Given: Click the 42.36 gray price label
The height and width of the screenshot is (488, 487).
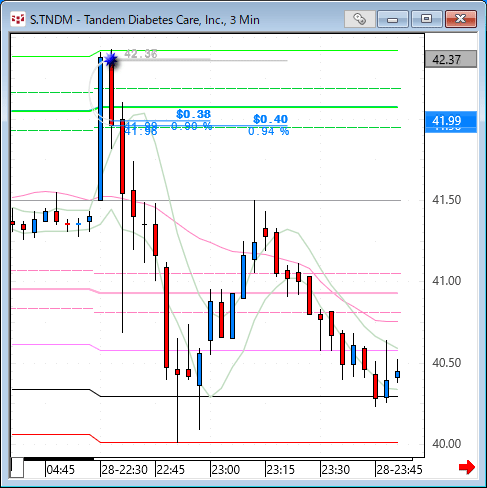Looking at the screenshot, I should point(141,54).
